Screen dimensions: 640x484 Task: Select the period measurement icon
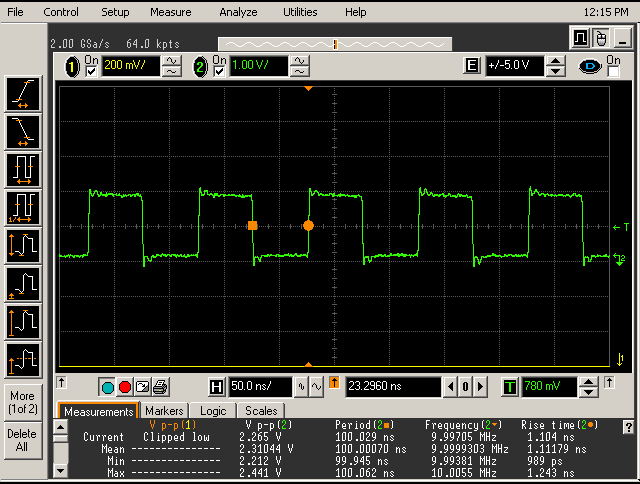[x=23, y=168]
